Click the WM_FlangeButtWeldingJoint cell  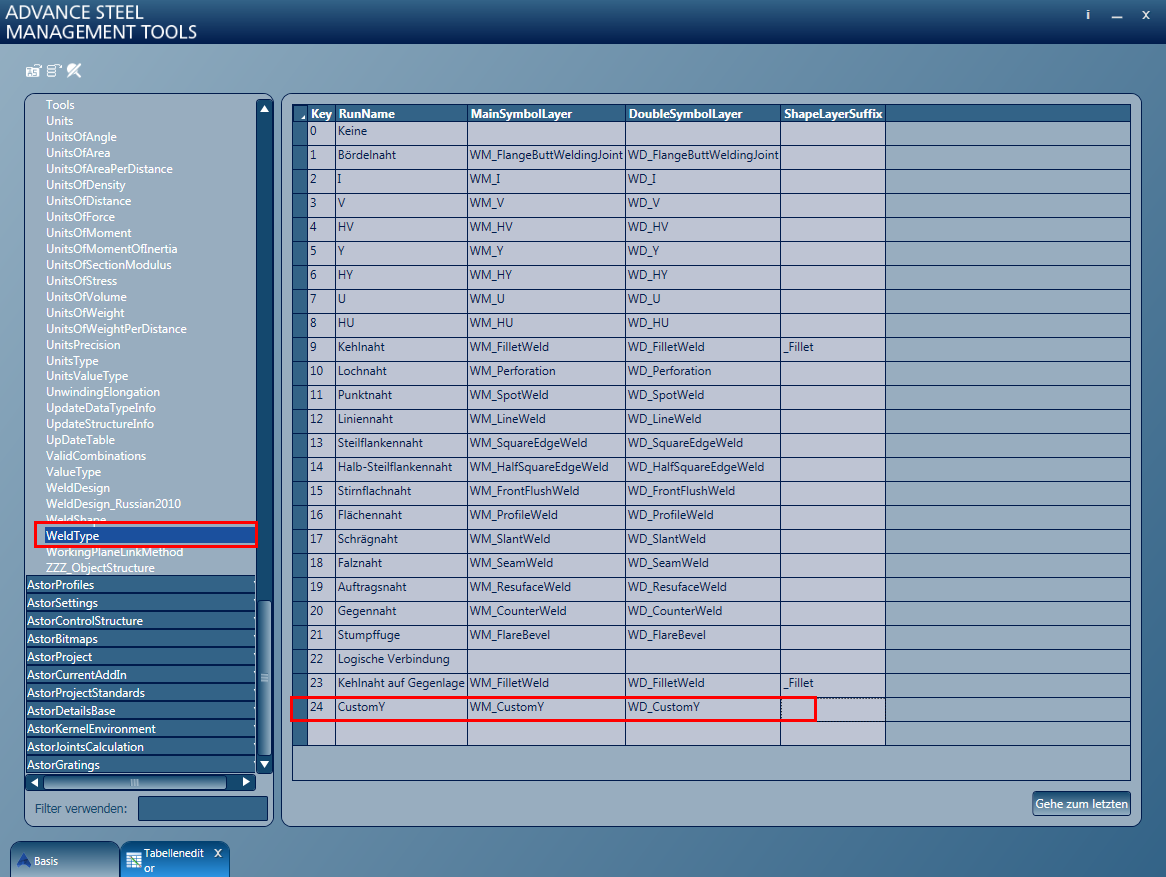(547, 155)
